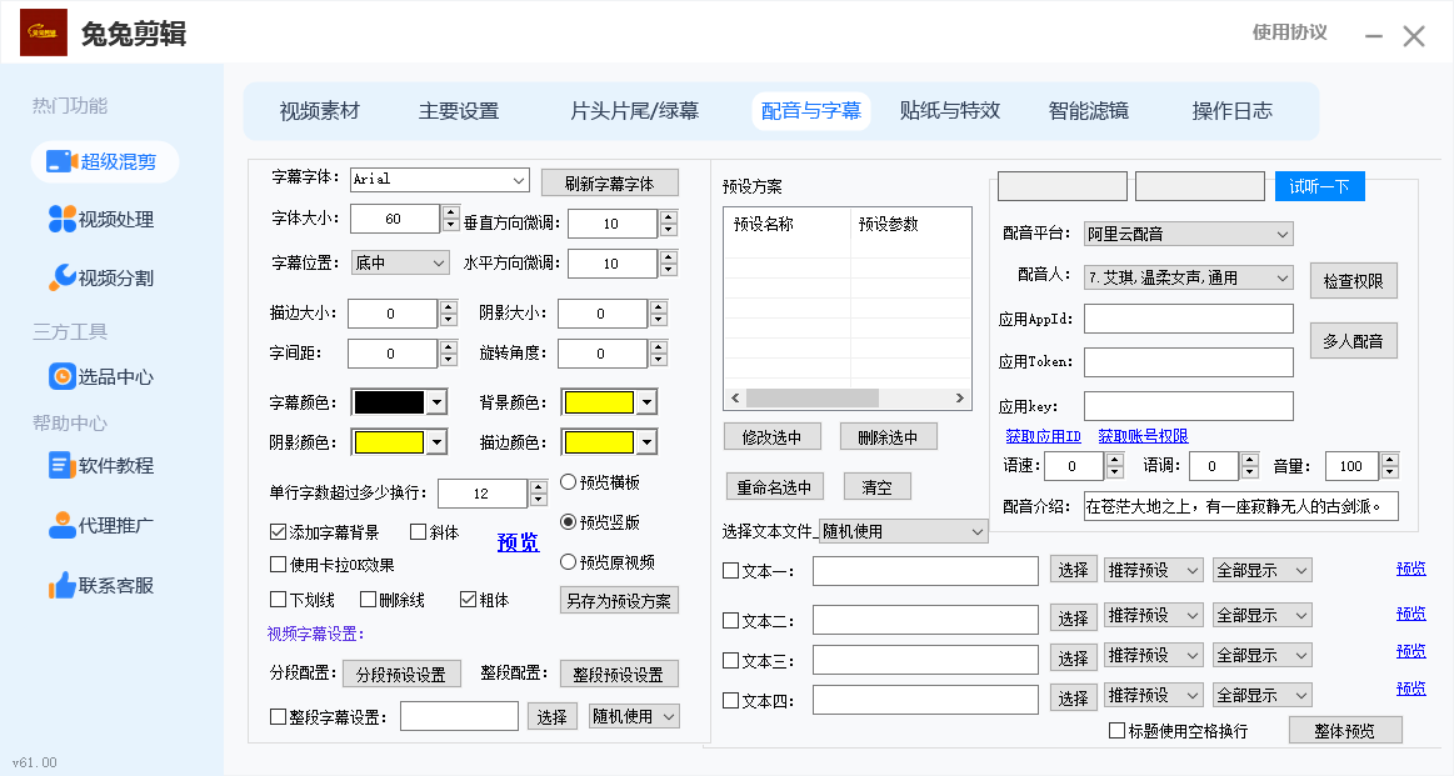
Task: Follow the 获取应用ID link
Action: 1043,436
